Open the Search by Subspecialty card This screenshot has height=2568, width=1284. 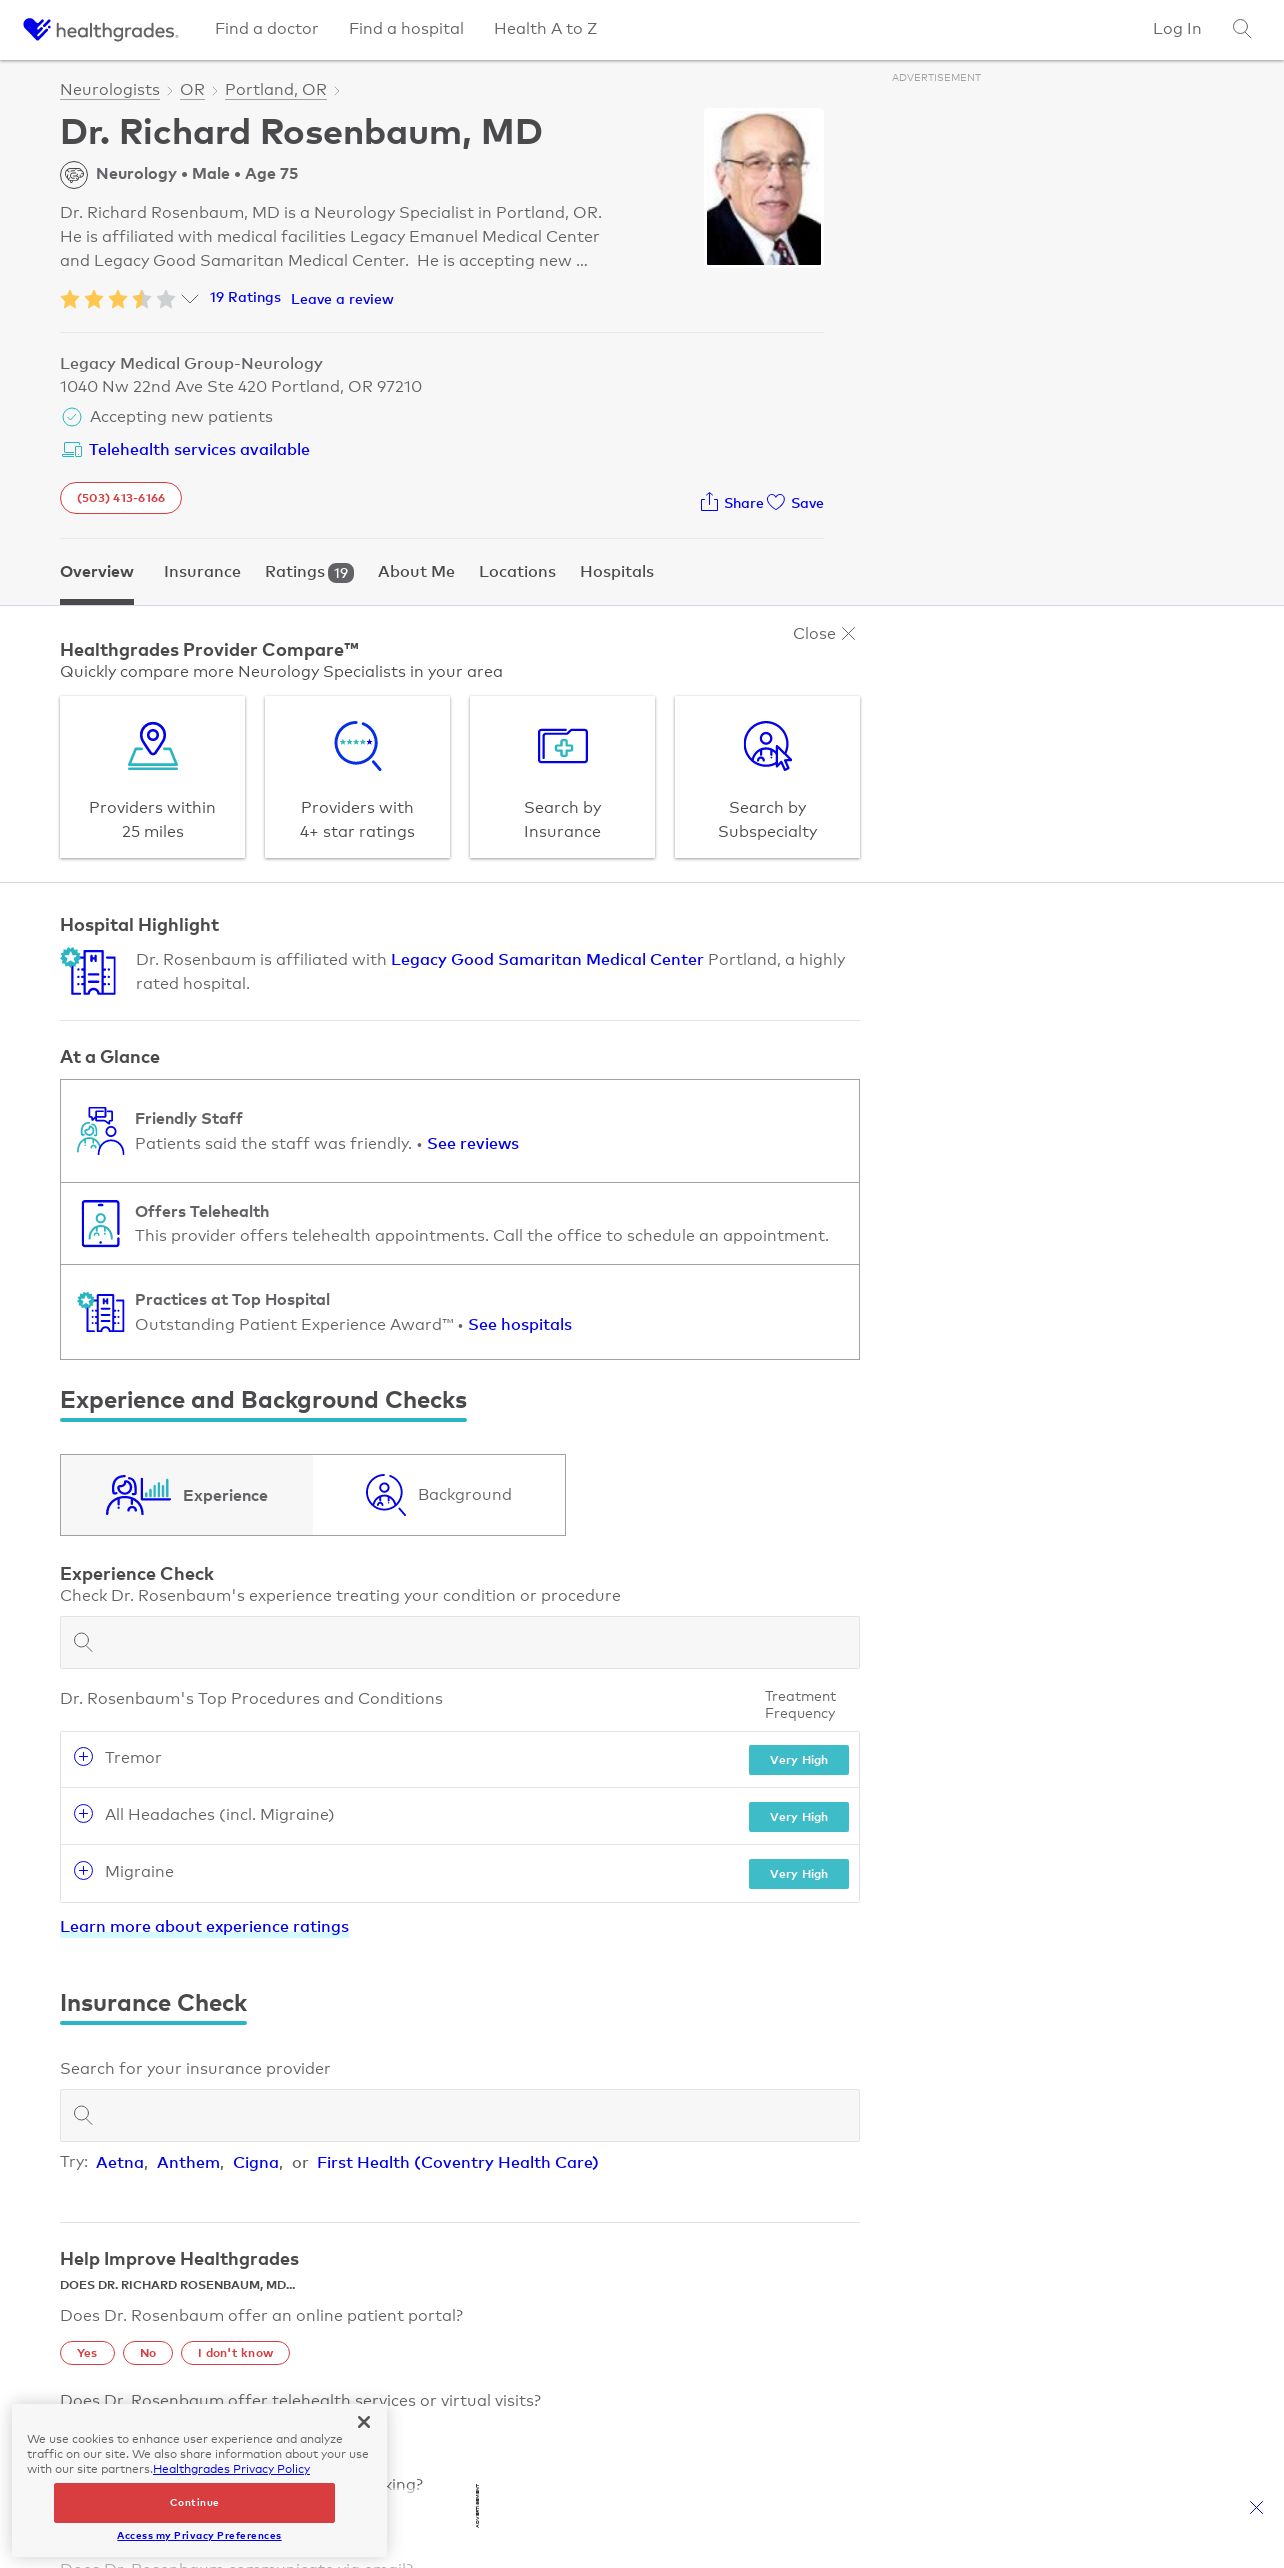tap(767, 777)
